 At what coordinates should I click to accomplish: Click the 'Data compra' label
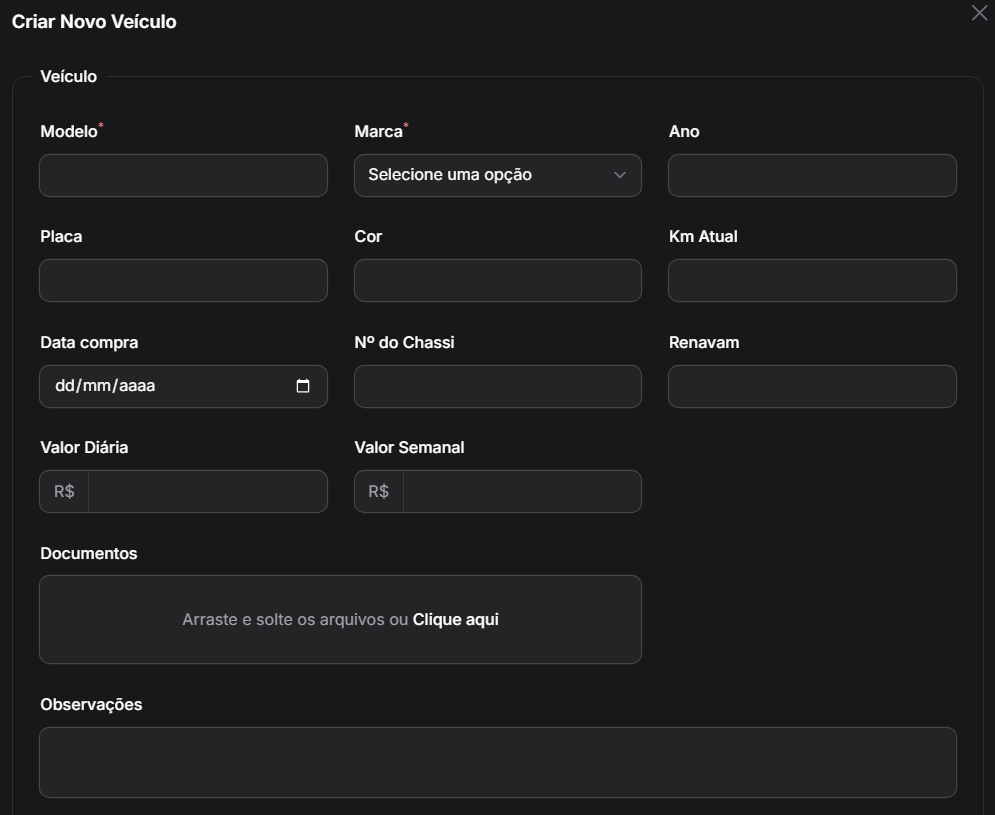pyautogui.click(x=89, y=343)
